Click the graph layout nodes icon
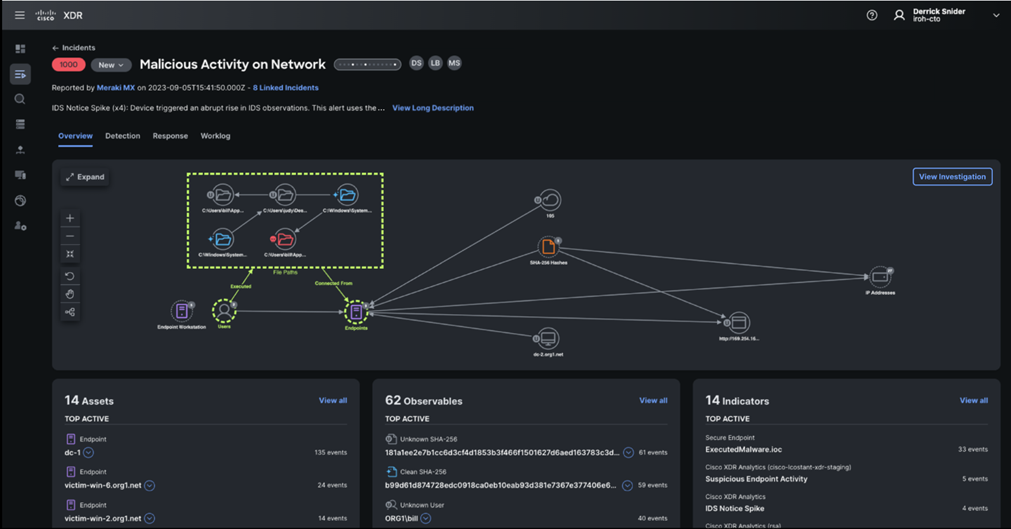 coord(70,312)
